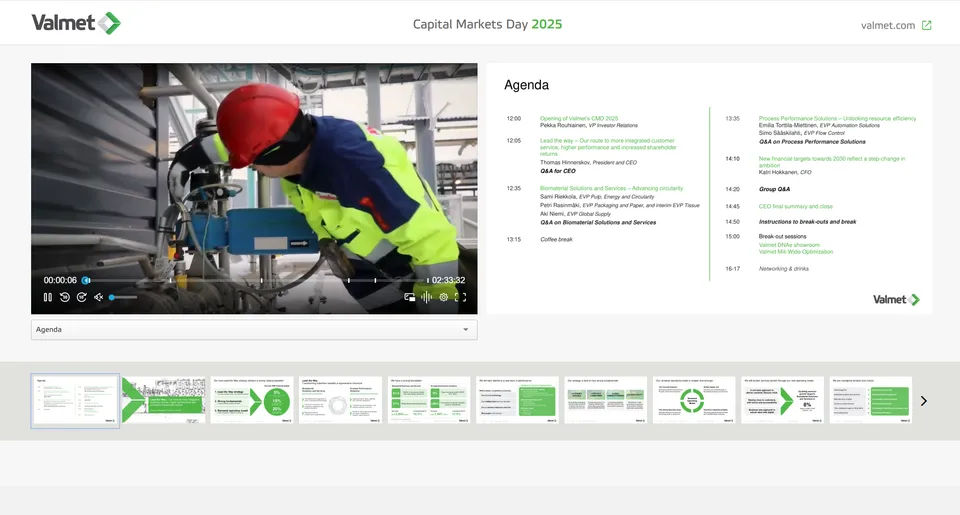
Task: Click the 'Coffee break' agenda line
Action: (x=556, y=239)
